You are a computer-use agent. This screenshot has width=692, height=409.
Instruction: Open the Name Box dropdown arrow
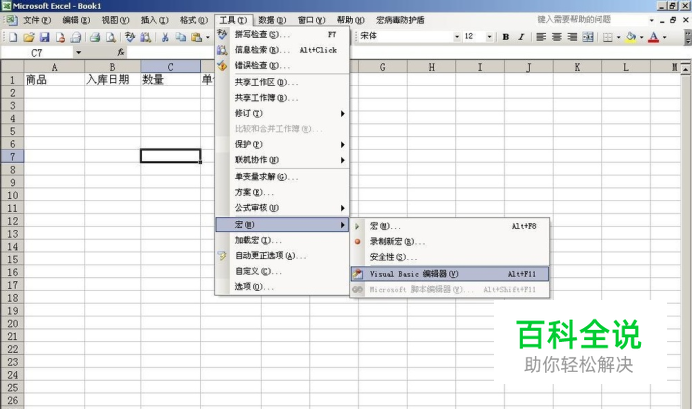pyautogui.click(x=78, y=53)
